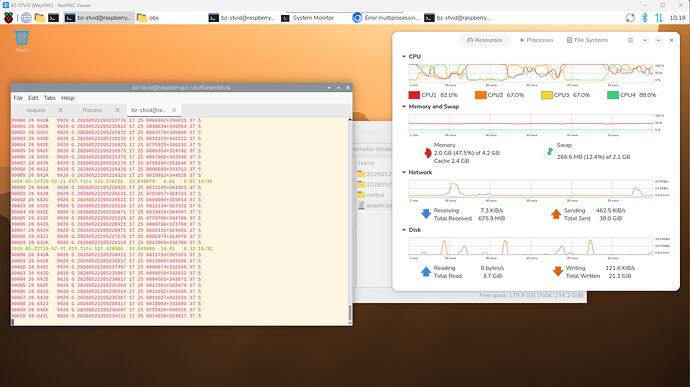Switch to Resources tab in System Monitor
The image size is (690, 387).
484,40
